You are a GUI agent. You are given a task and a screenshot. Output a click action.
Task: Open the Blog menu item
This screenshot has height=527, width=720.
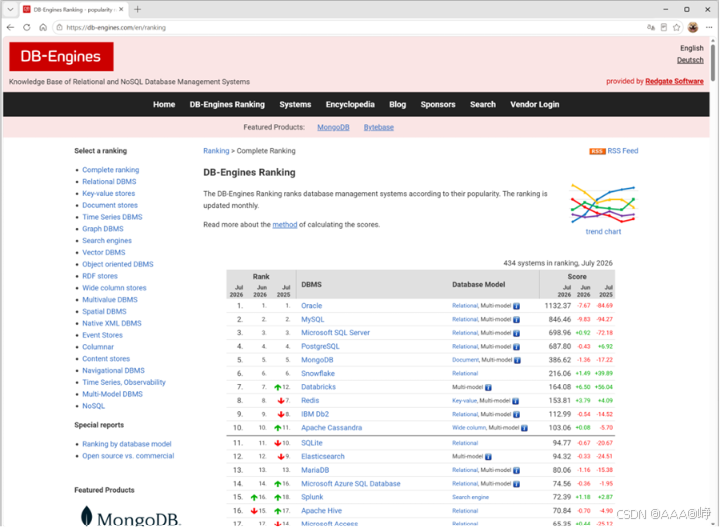[x=398, y=104]
